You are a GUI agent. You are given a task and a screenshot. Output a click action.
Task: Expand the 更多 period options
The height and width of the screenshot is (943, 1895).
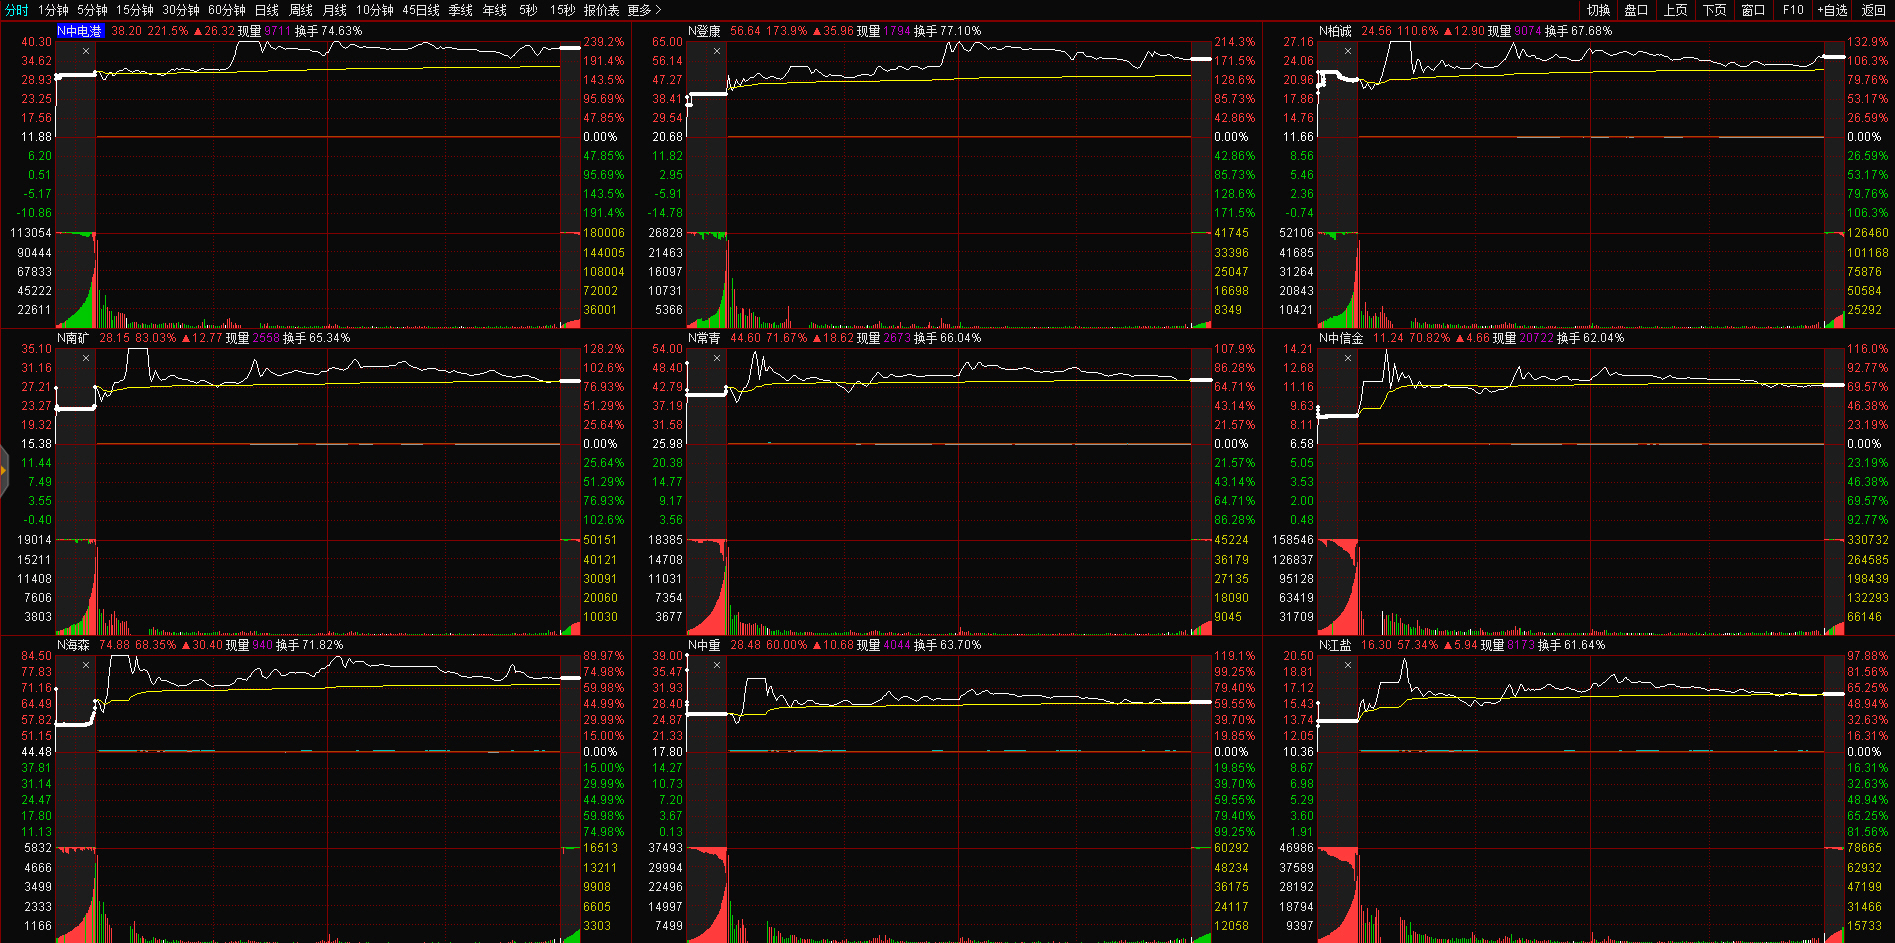point(644,10)
